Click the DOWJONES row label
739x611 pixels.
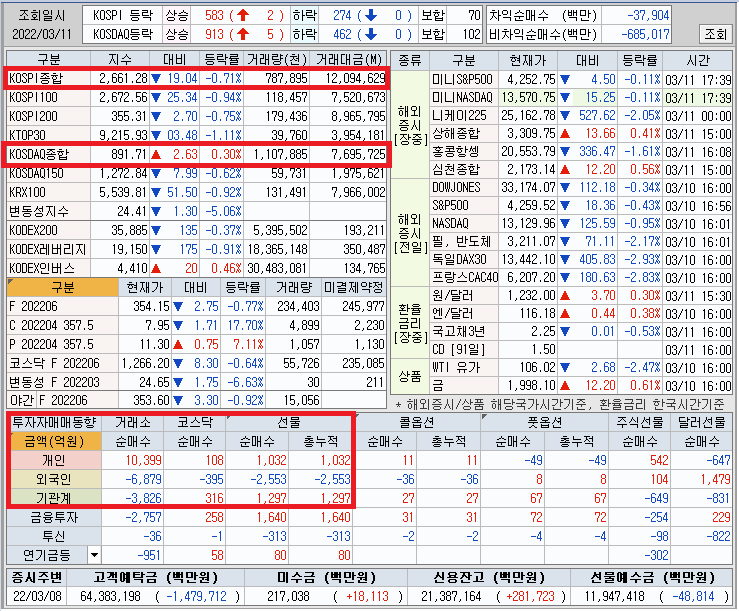(x=456, y=188)
